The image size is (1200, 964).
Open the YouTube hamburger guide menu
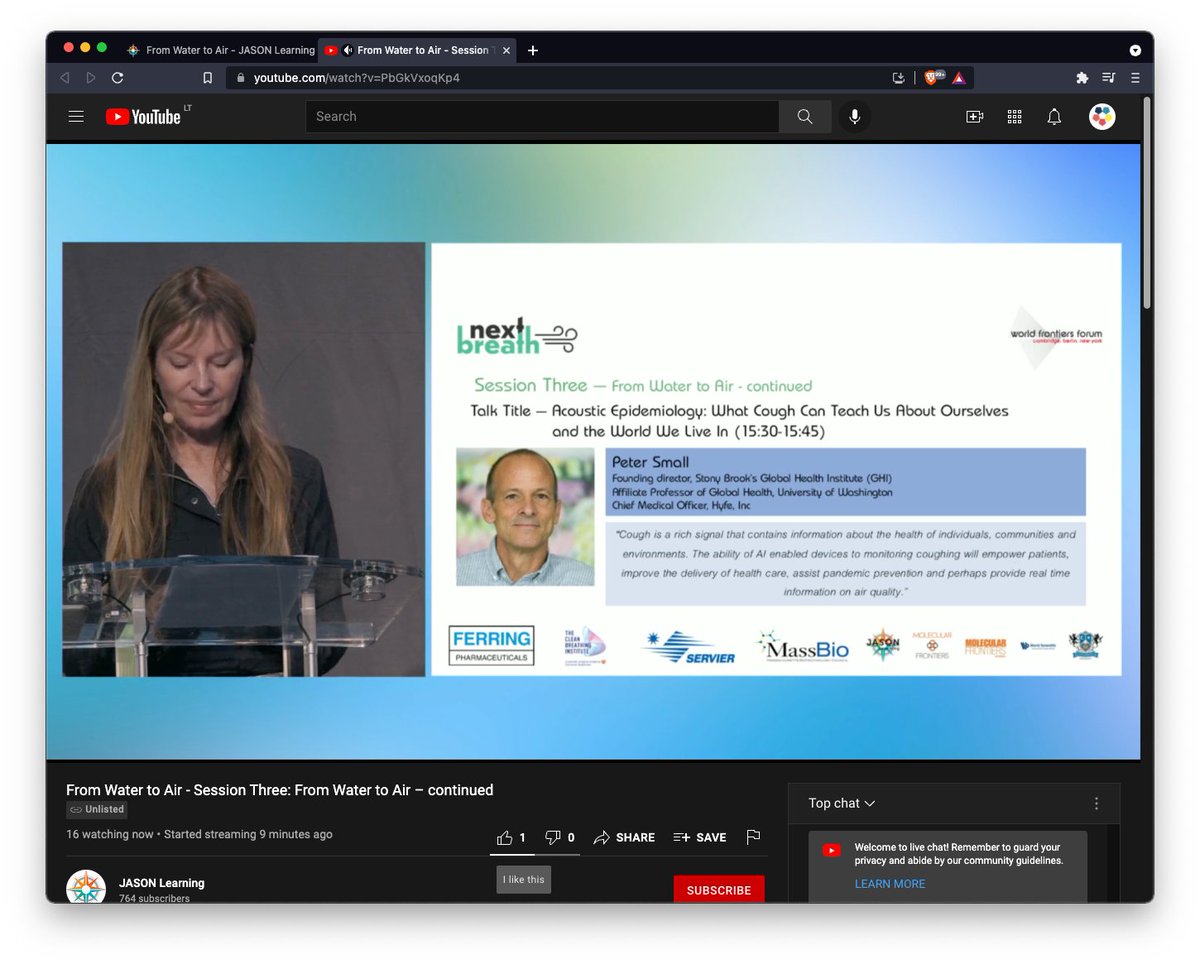(x=76, y=117)
